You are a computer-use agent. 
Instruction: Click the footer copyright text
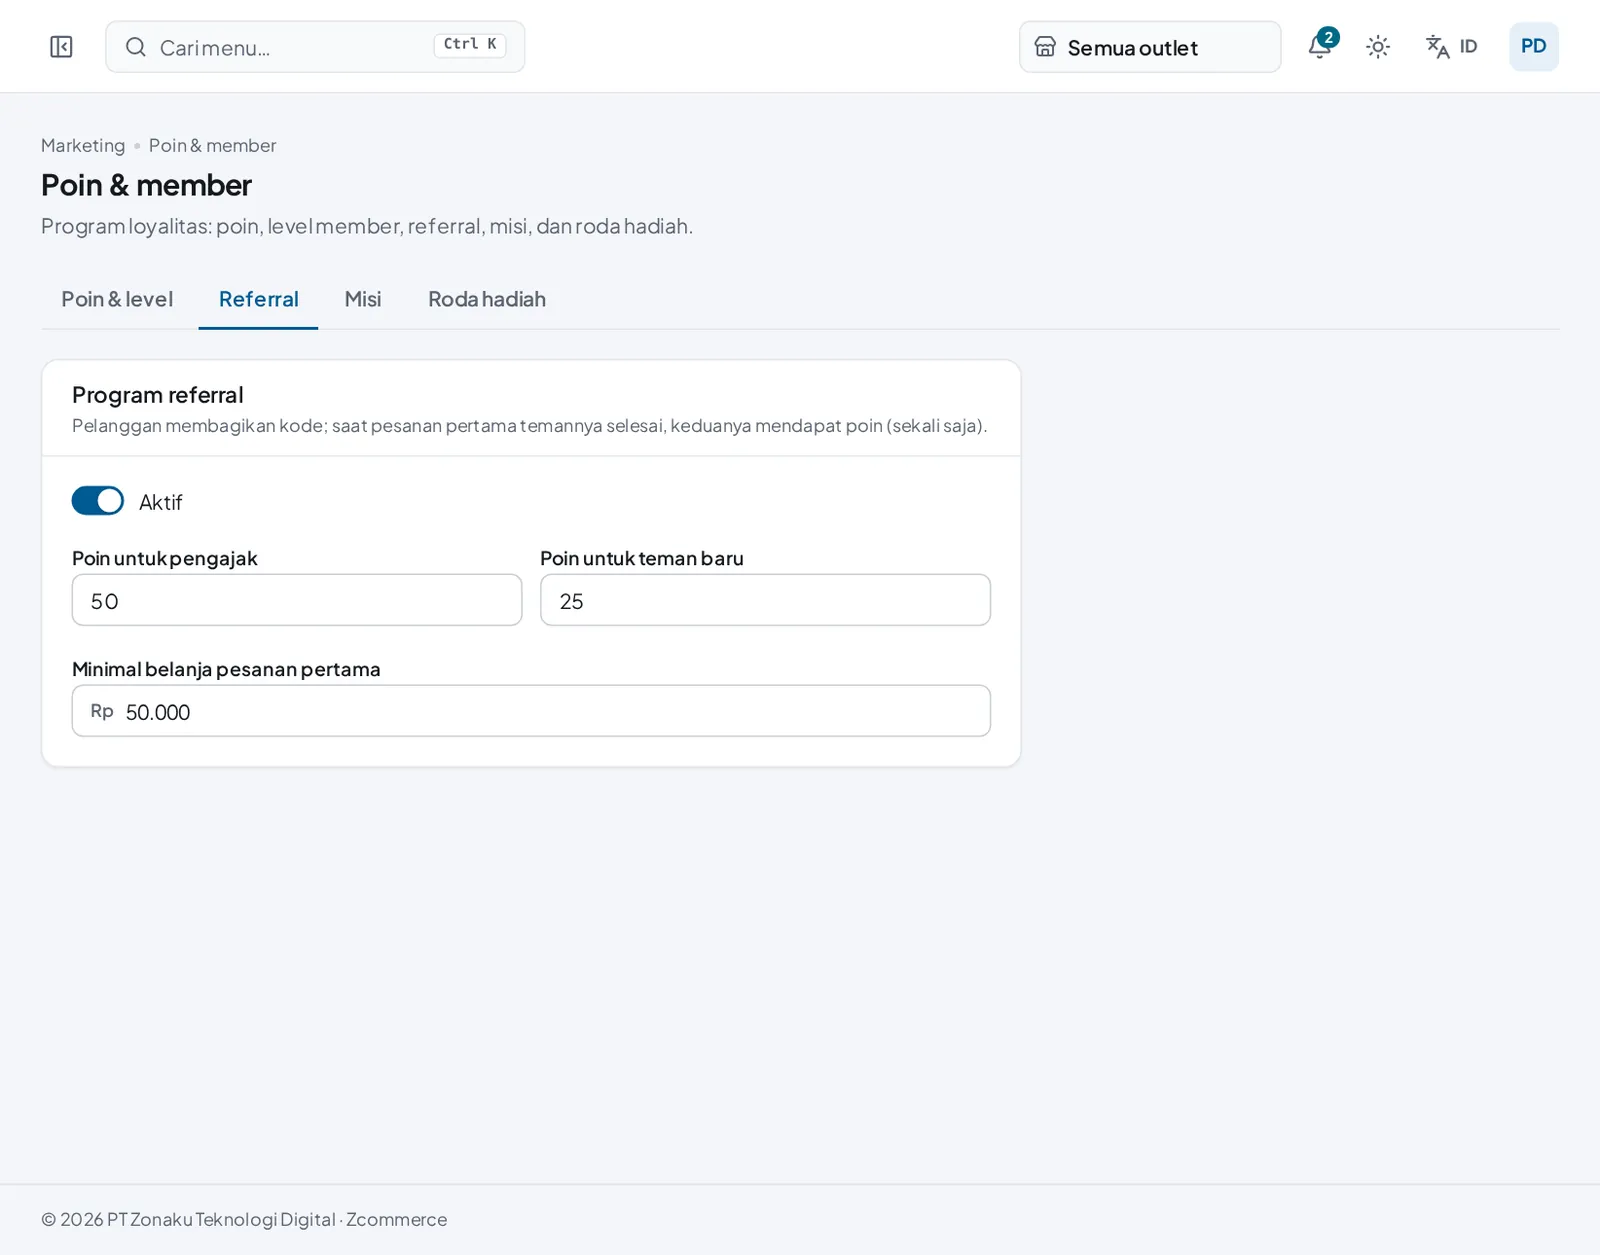tap(244, 1219)
